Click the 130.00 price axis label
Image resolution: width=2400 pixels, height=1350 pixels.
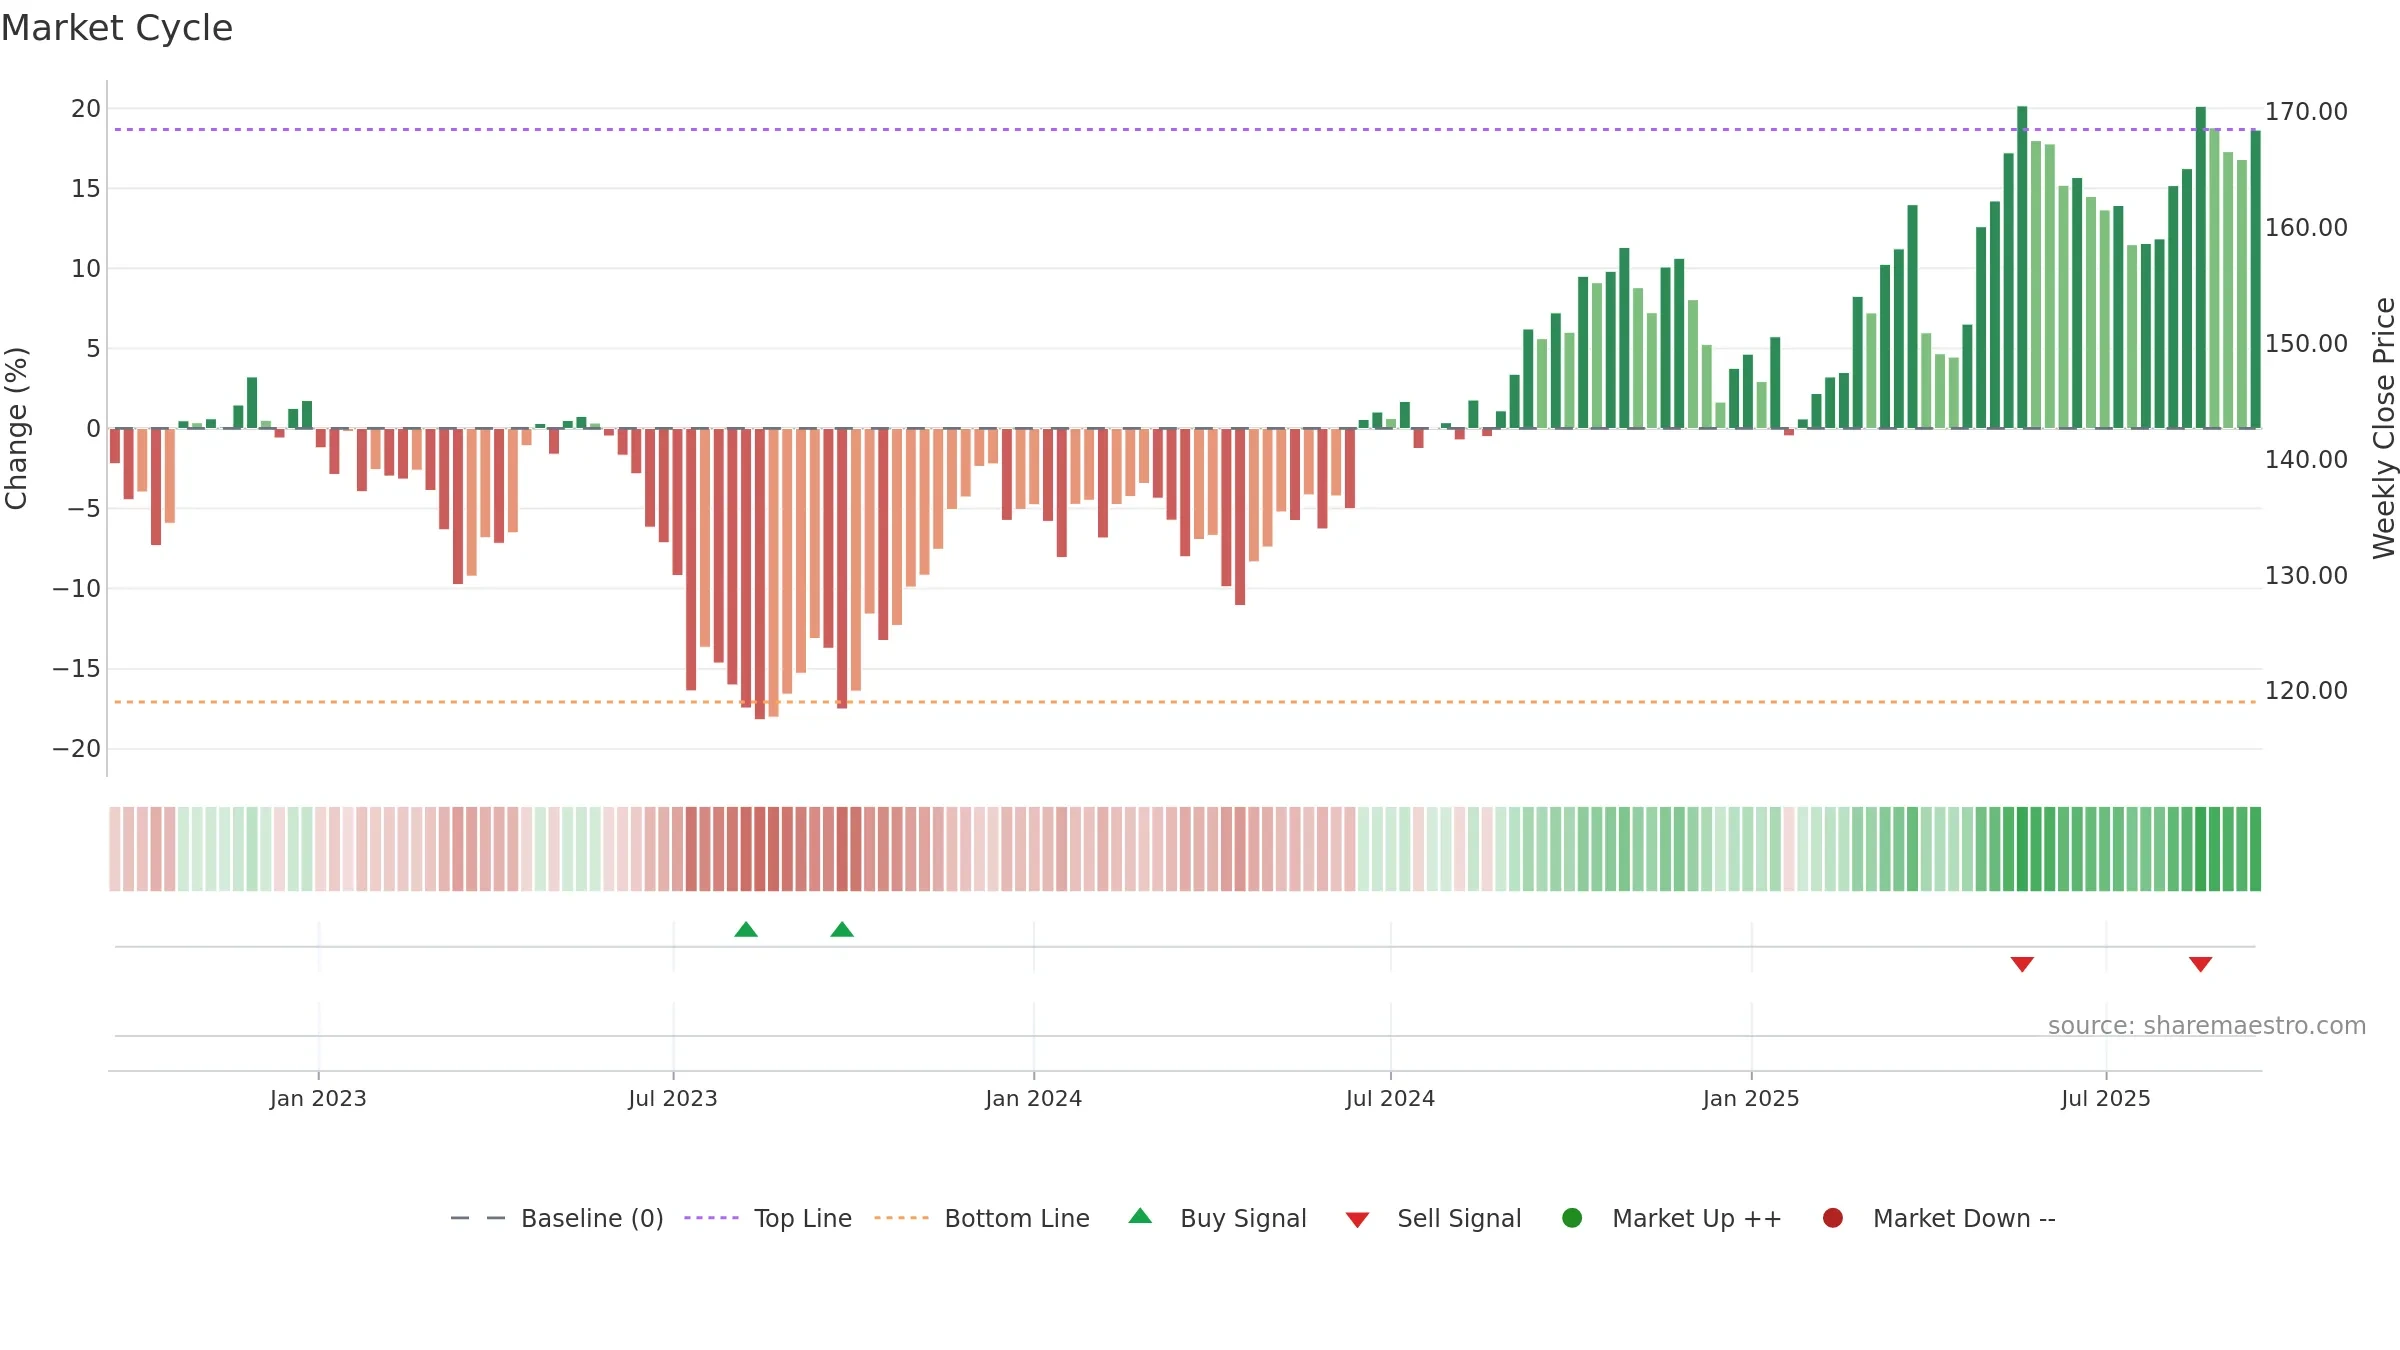click(2306, 575)
